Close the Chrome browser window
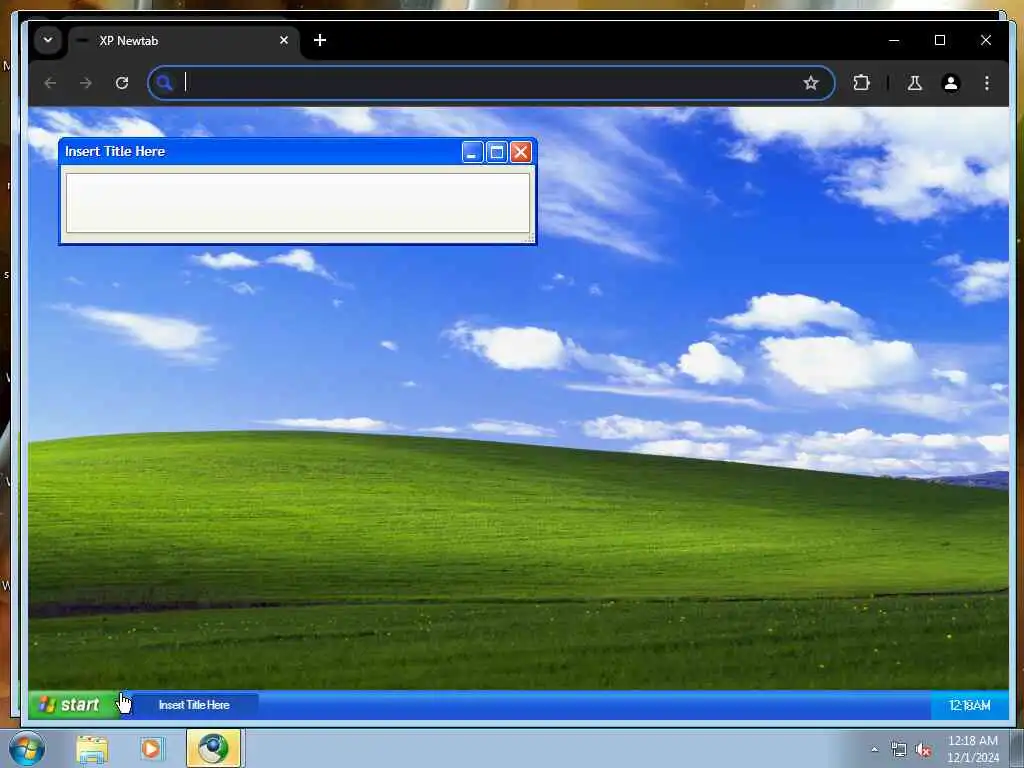Viewport: 1024px width, 768px height. pyautogui.click(x=986, y=40)
